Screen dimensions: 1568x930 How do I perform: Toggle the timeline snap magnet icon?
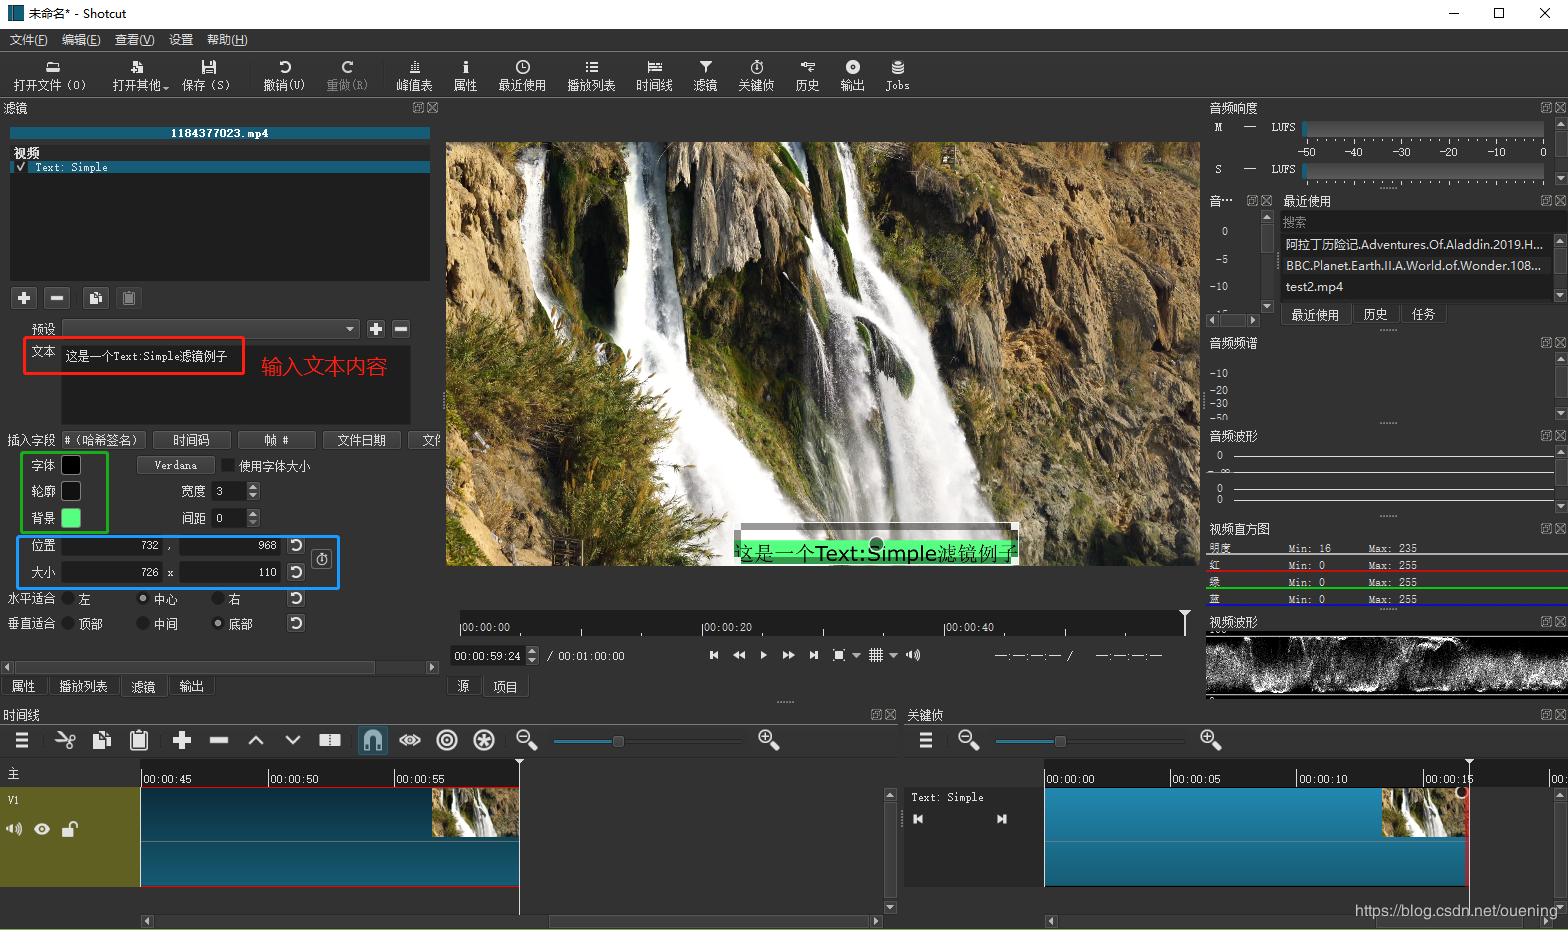point(372,740)
